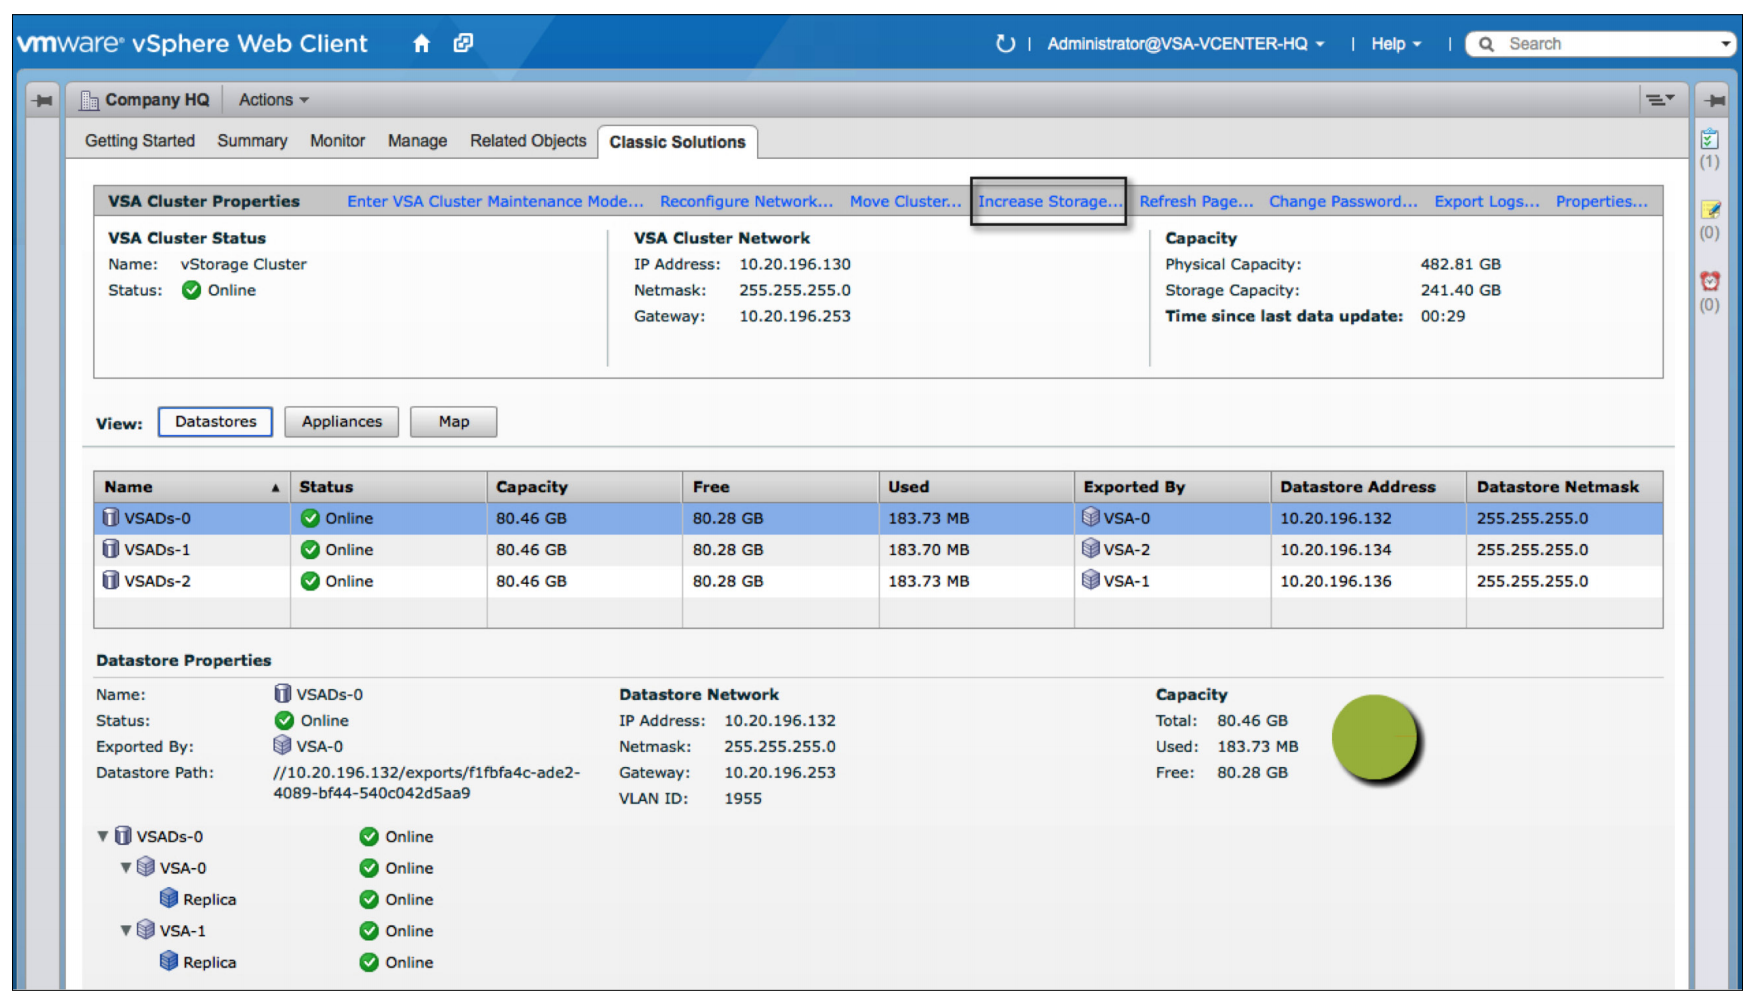Switch view to Map
Image resolution: width=1758 pixels, height=1000 pixels.
[x=453, y=422]
